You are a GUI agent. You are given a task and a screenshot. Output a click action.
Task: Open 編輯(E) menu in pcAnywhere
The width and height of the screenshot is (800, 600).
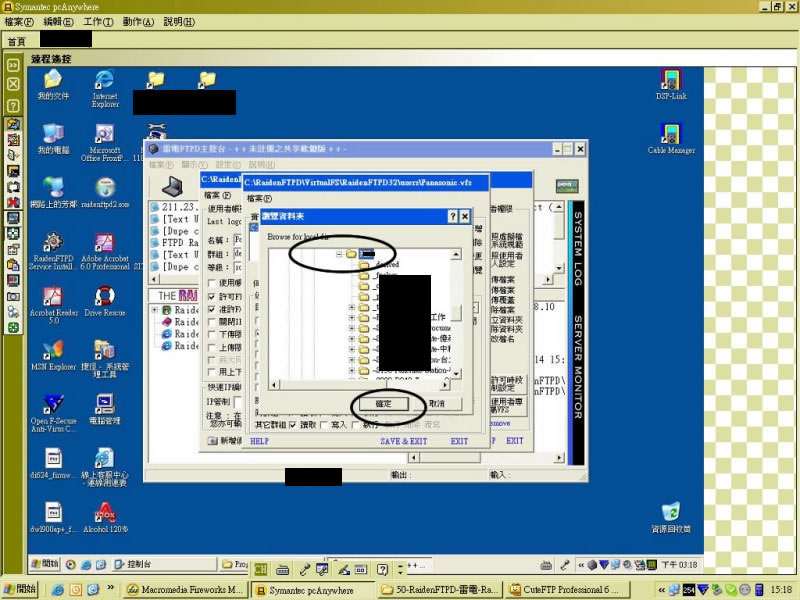(58, 22)
